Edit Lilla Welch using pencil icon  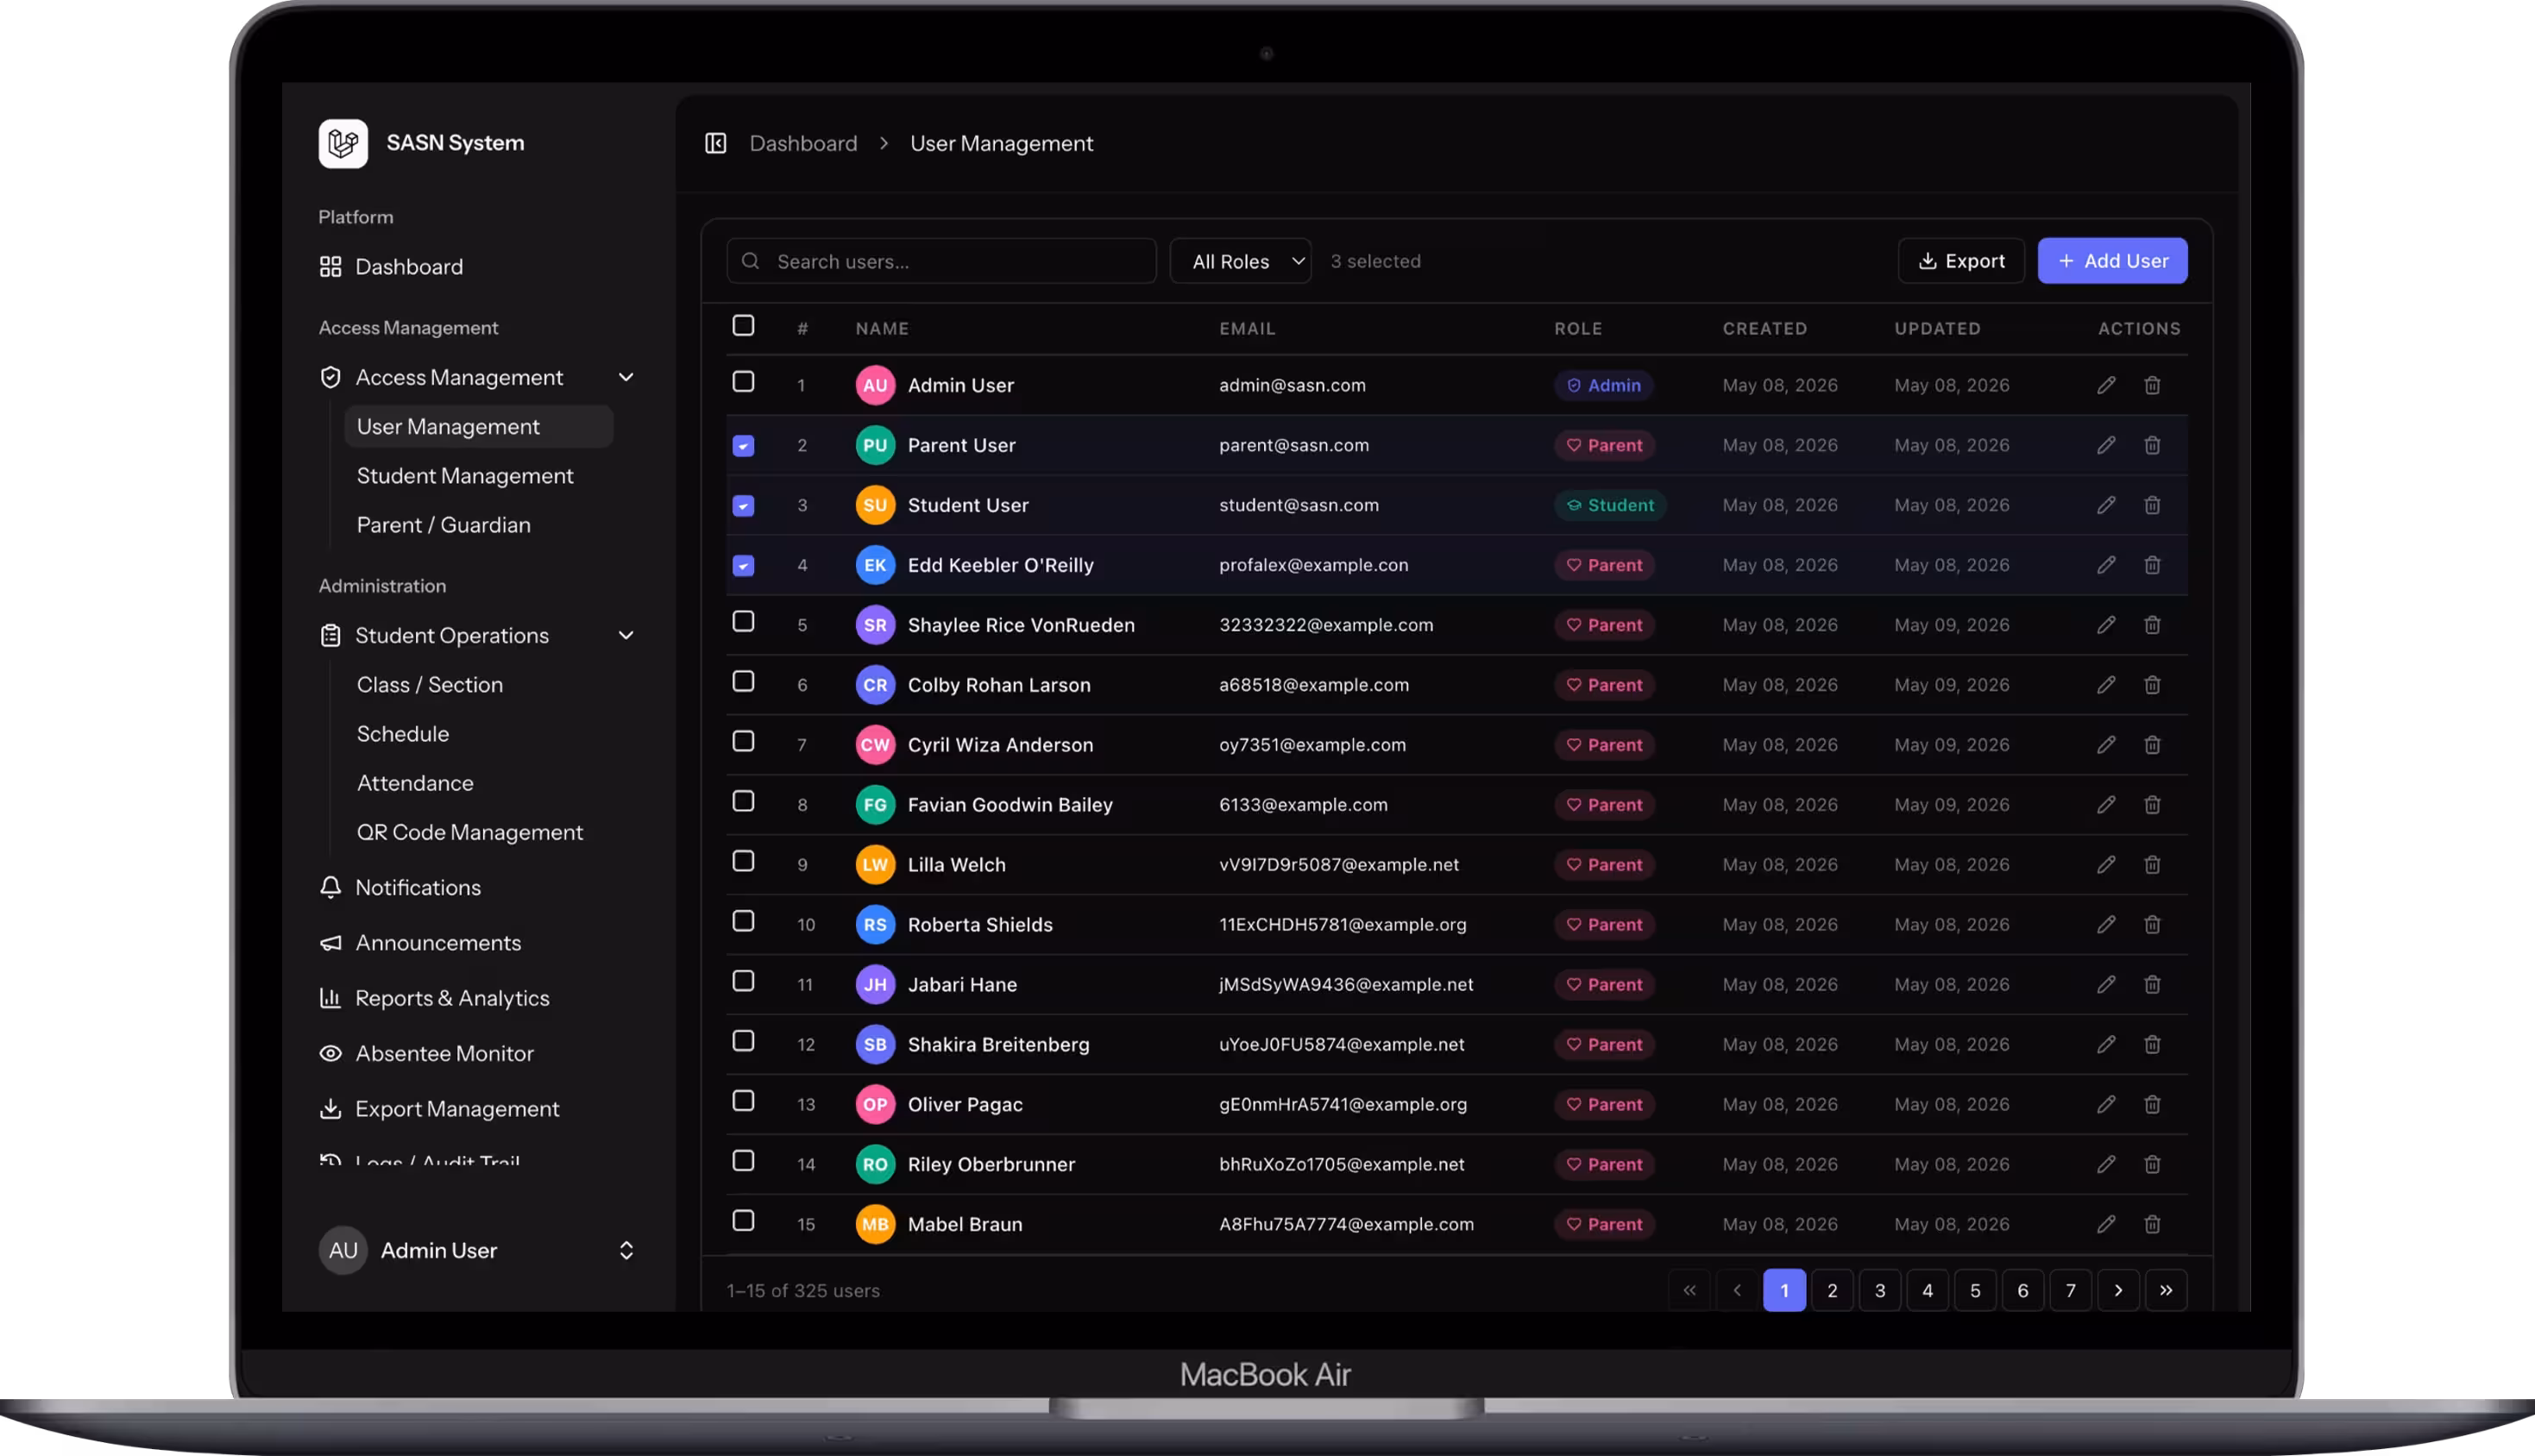click(2106, 865)
